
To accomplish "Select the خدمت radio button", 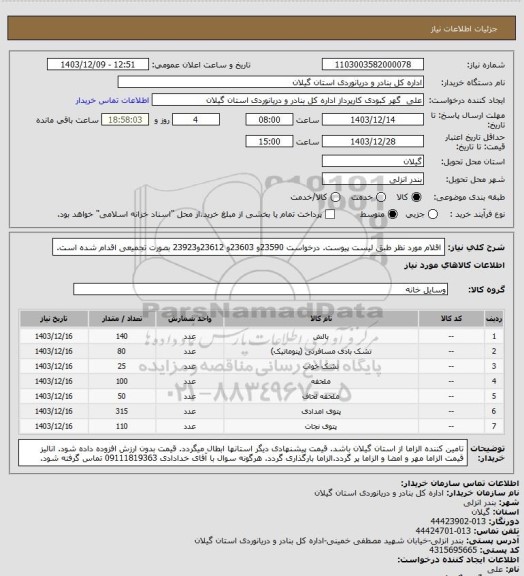I will pos(381,197).
